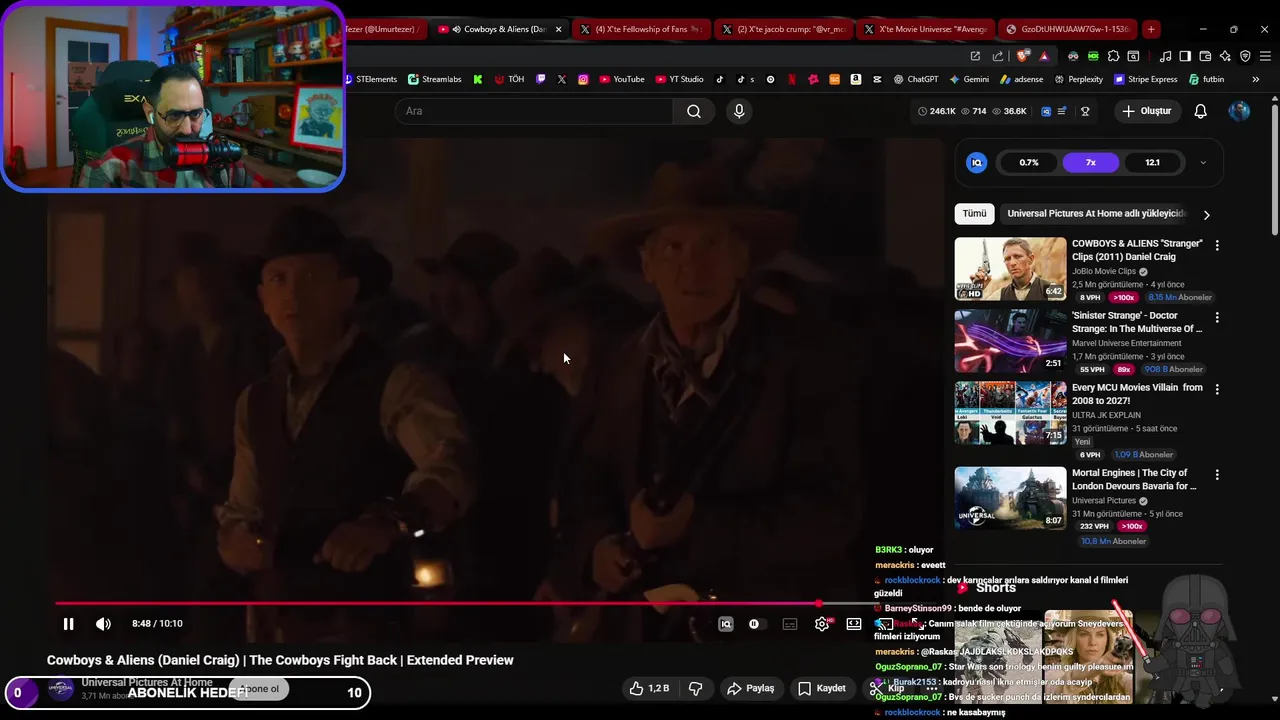Click the trophy icon in vidIQ bar
The width and height of the screenshot is (1280, 720).
1085,111
